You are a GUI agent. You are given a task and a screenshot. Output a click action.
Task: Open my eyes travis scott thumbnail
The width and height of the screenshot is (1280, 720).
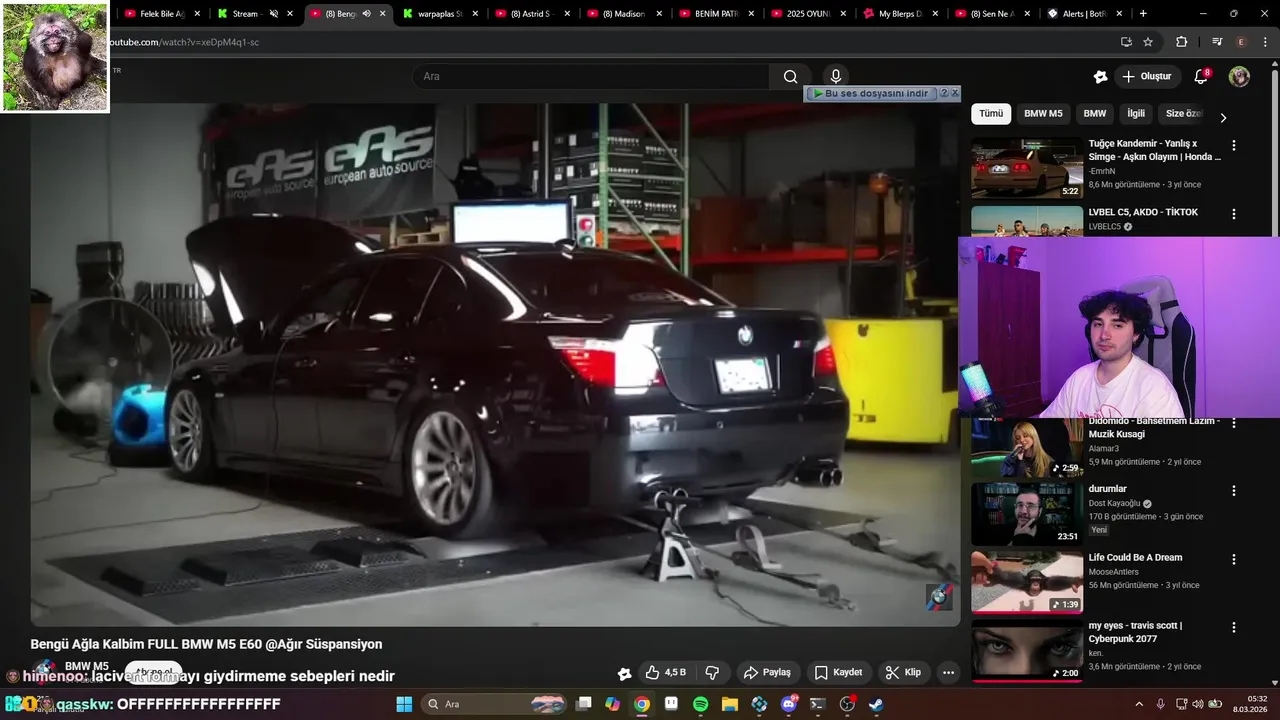coord(1027,651)
